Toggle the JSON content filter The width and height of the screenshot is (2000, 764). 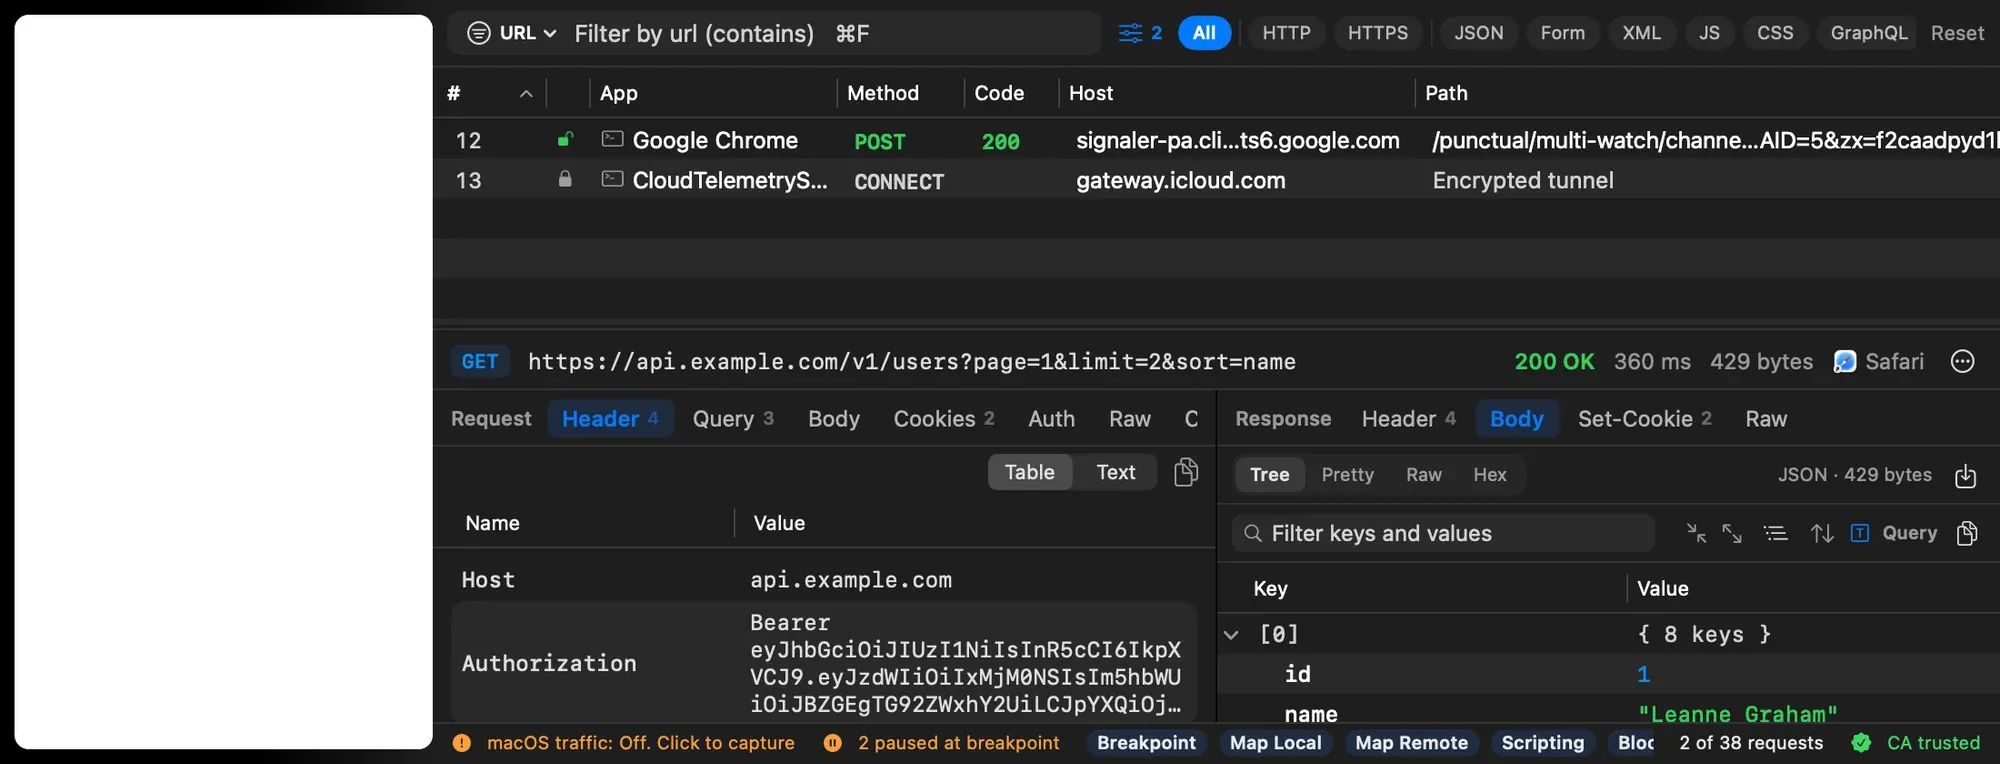point(1479,33)
